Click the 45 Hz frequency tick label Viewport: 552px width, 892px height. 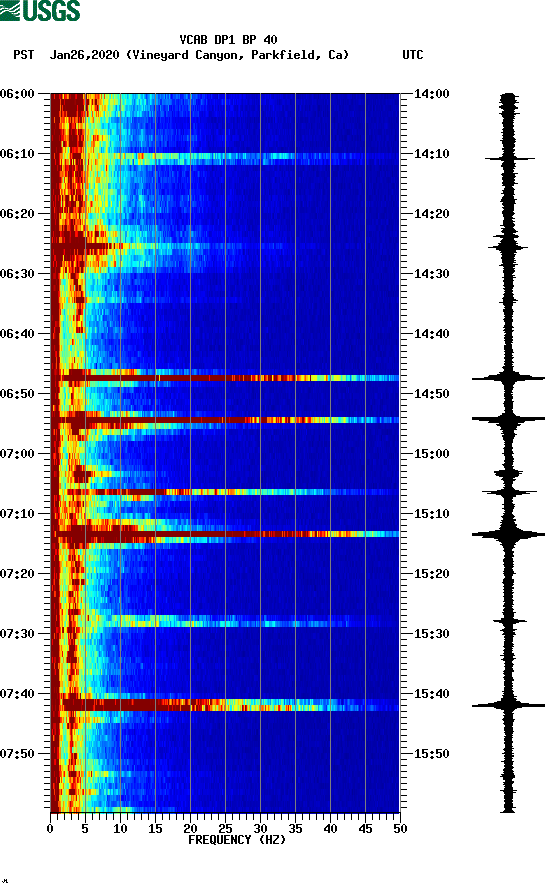(x=365, y=829)
